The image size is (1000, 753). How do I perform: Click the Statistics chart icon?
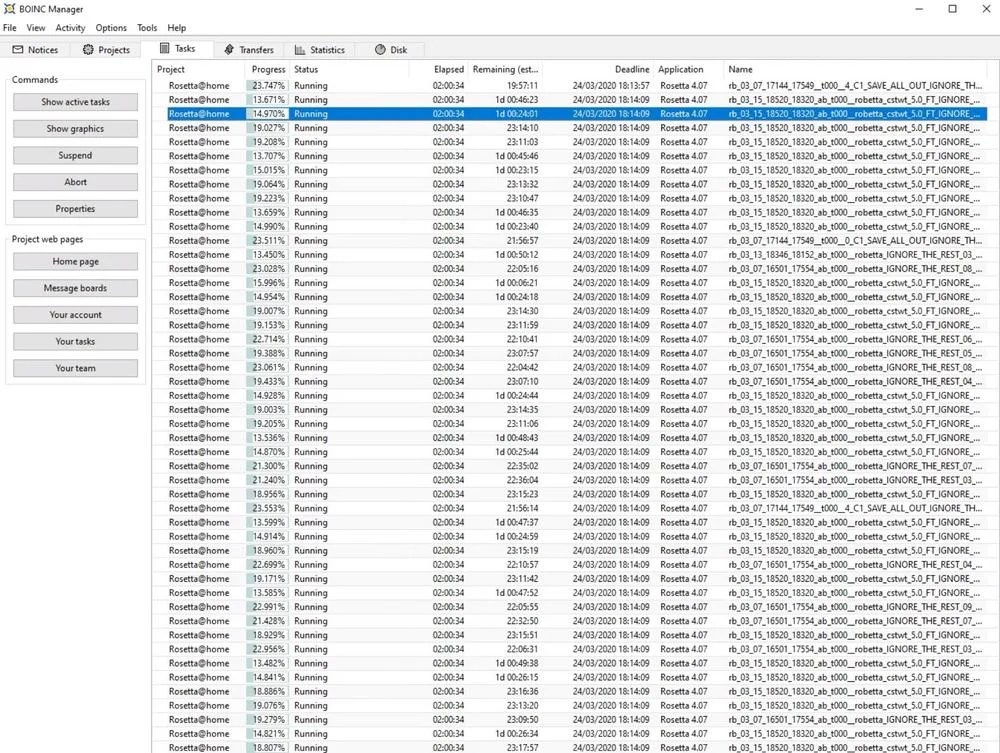pyautogui.click(x=300, y=50)
